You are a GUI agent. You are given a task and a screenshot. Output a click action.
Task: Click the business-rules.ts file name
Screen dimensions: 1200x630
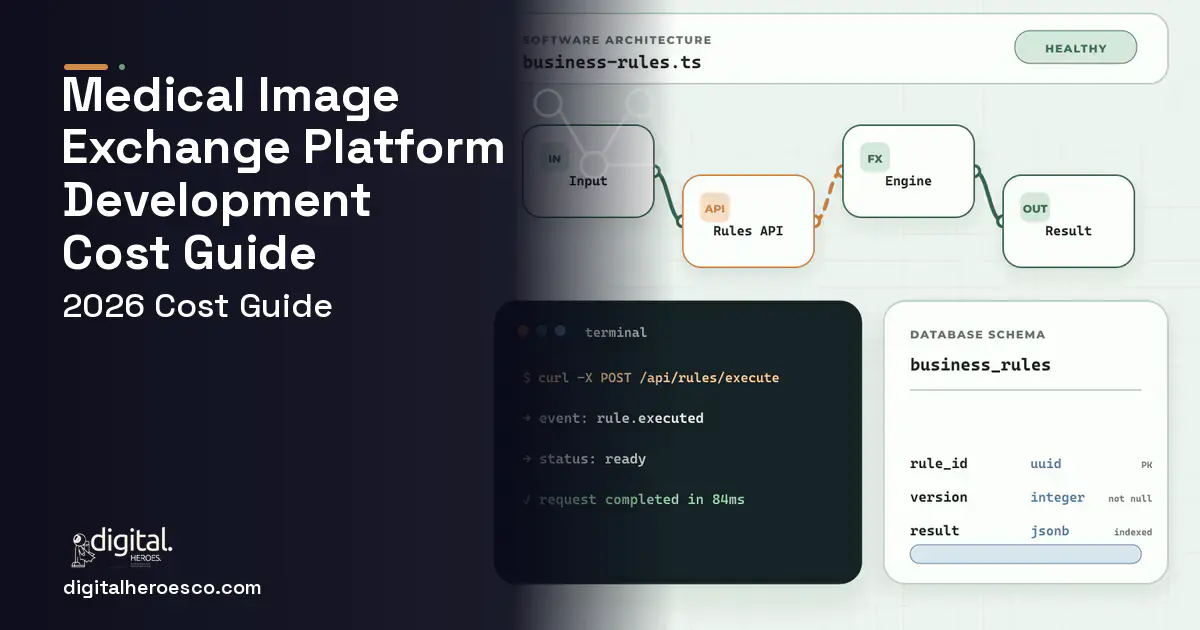point(612,62)
